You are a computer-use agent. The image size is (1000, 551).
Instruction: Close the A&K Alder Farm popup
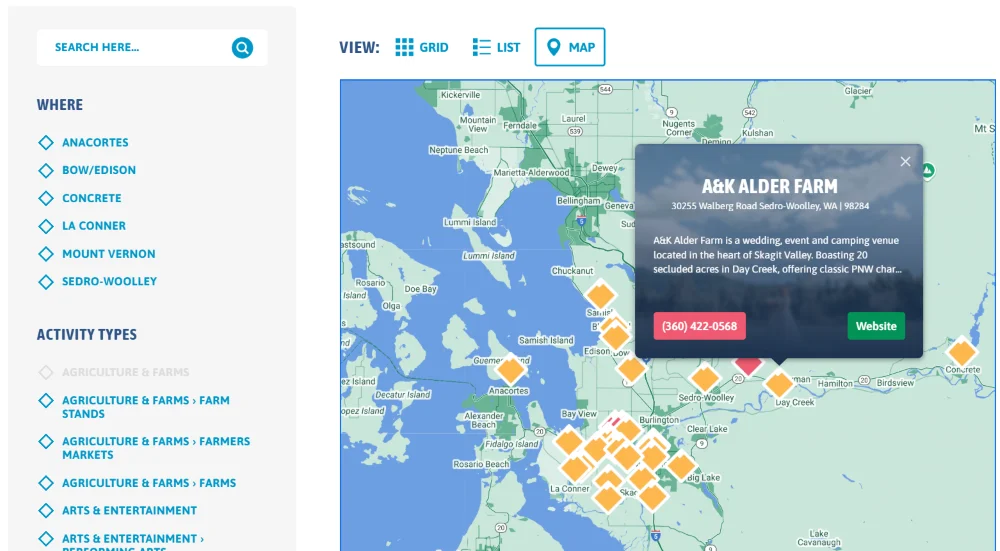coord(905,162)
